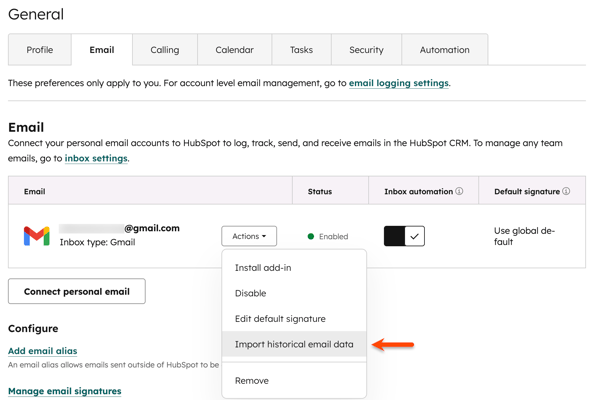Viewport: 600px width, 400px height.
Task: Open the Calling tab
Action: tap(165, 50)
